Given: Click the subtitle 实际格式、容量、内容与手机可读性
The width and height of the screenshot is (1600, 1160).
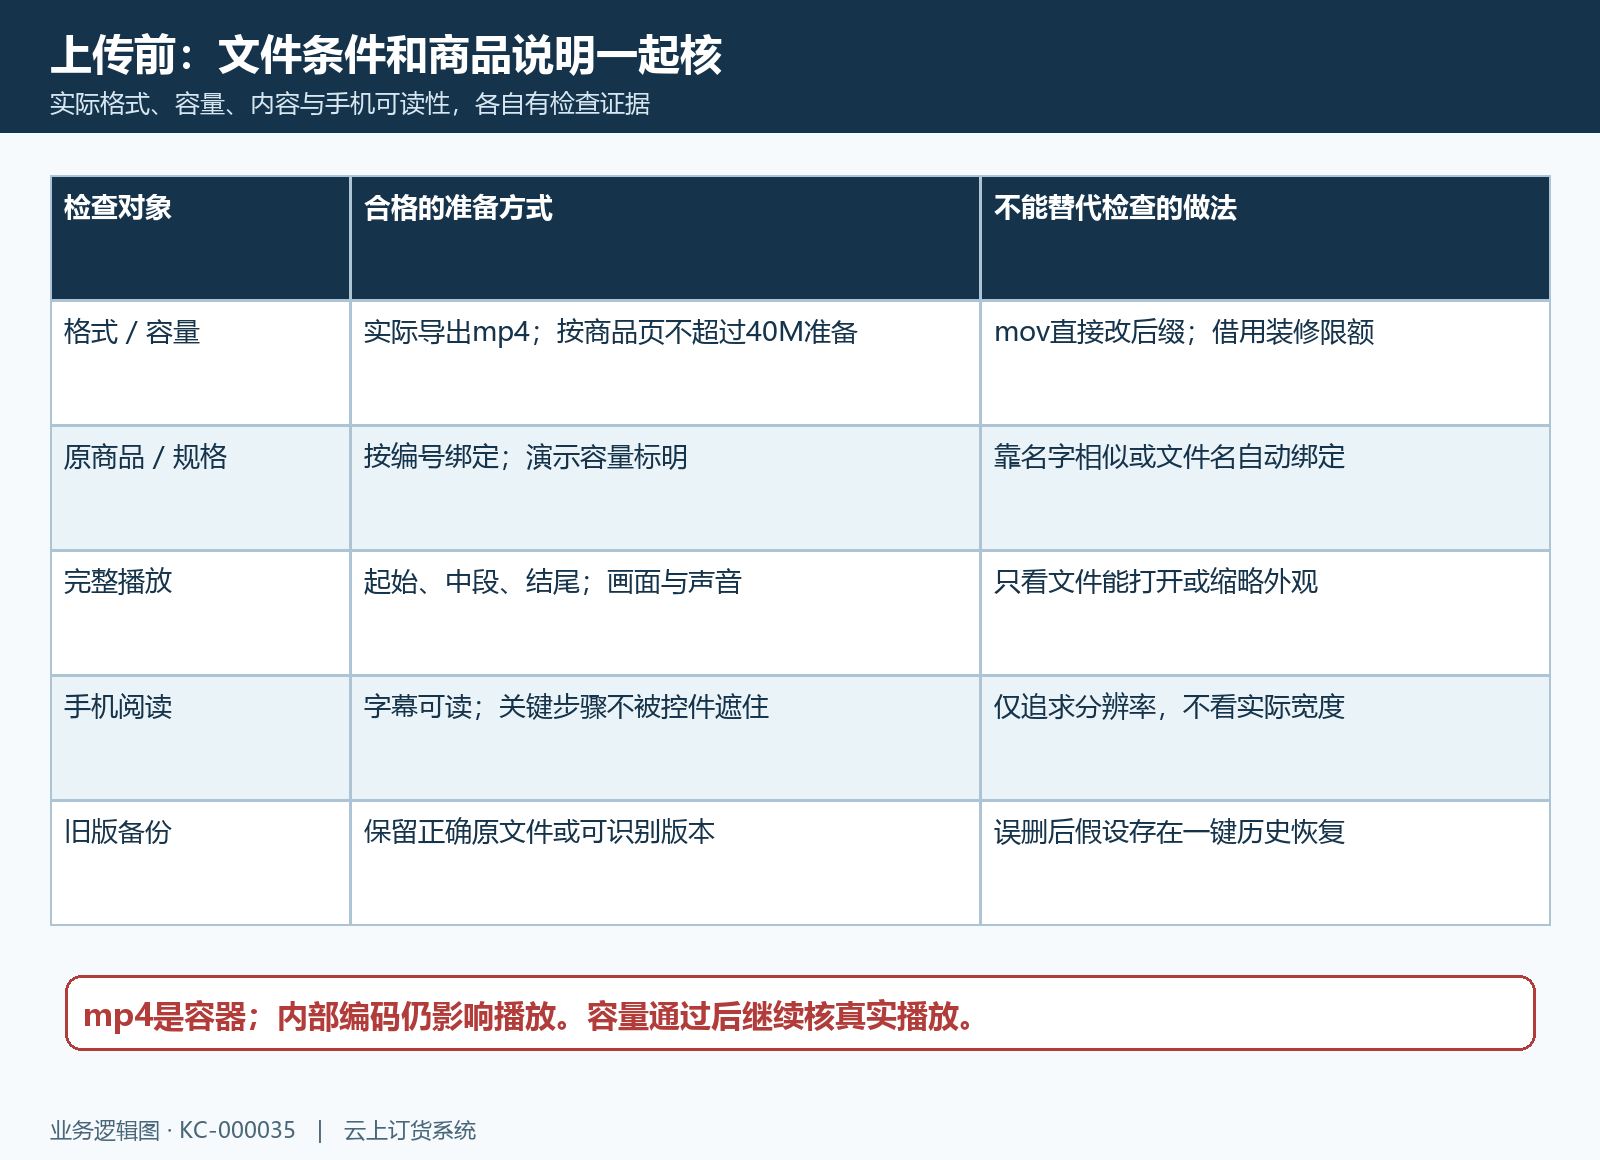Looking at the screenshot, I should pos(255,104).
